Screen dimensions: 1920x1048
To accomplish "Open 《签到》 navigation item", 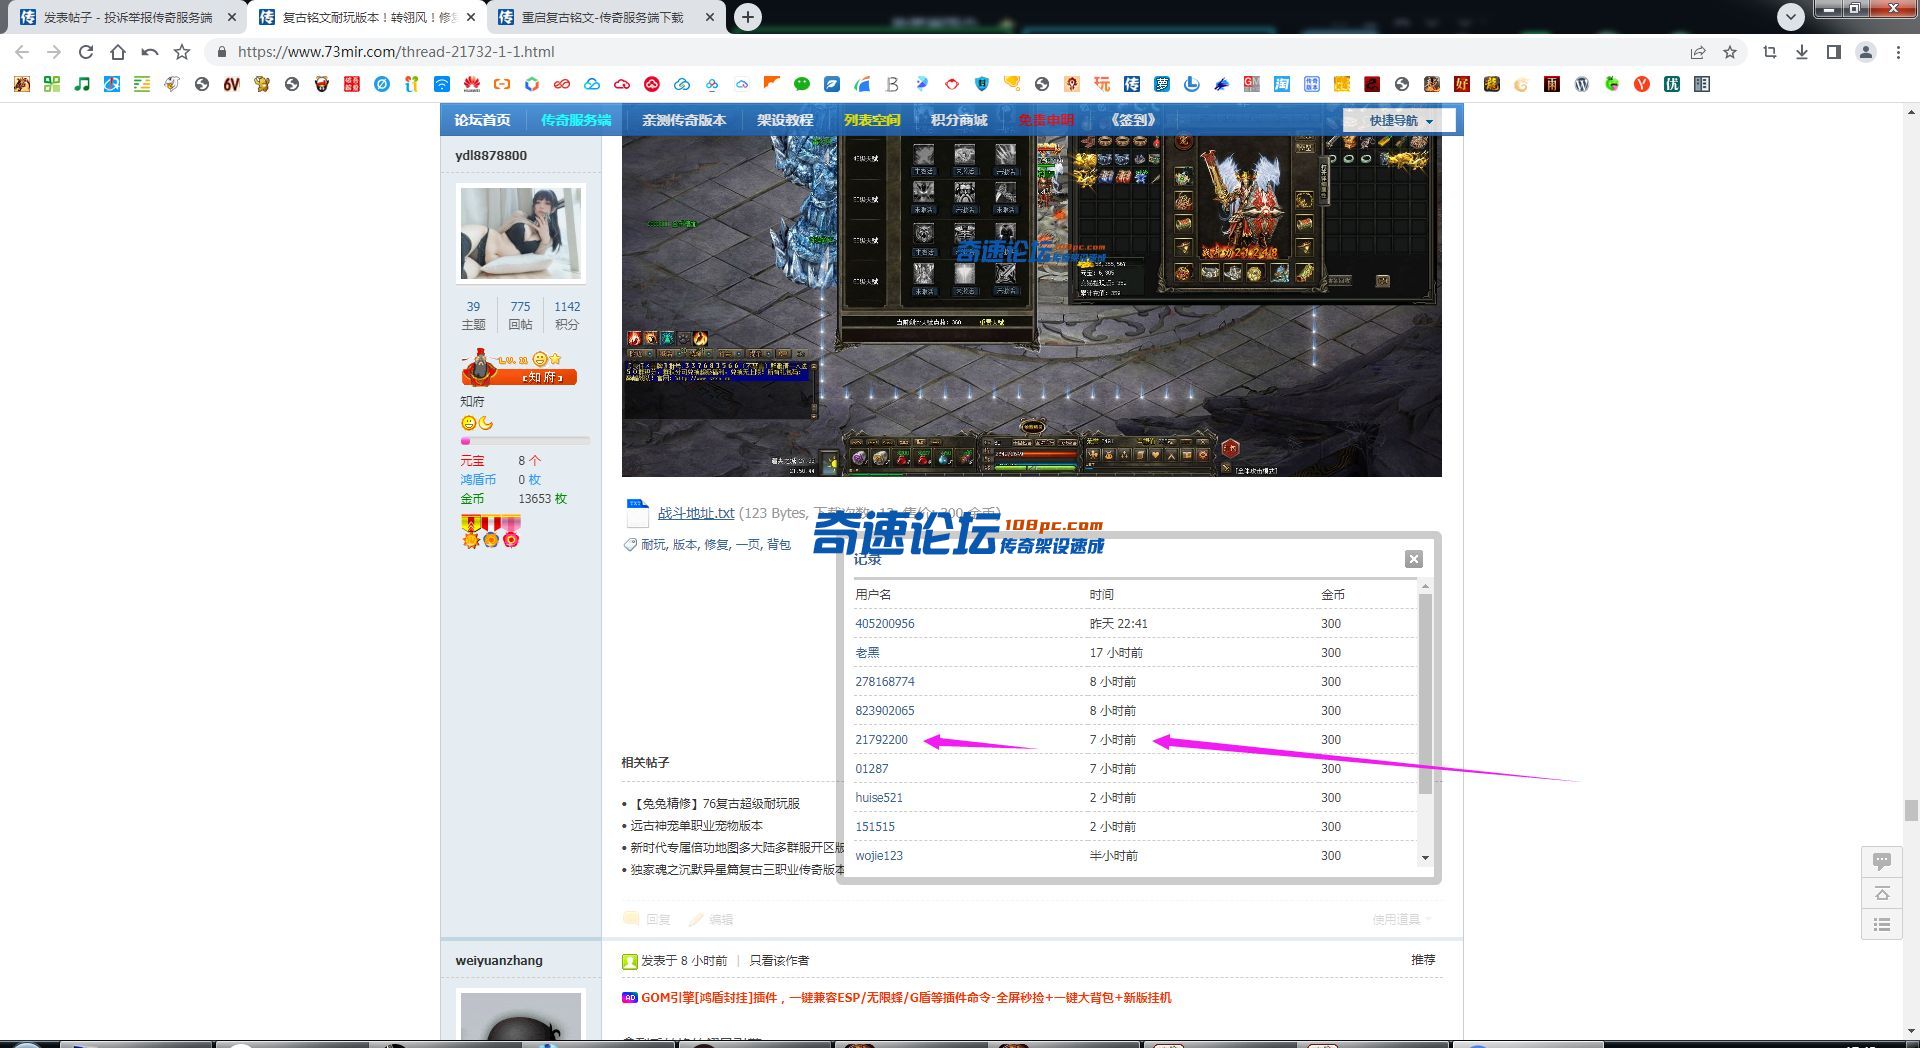I will tap(1133, 120).
